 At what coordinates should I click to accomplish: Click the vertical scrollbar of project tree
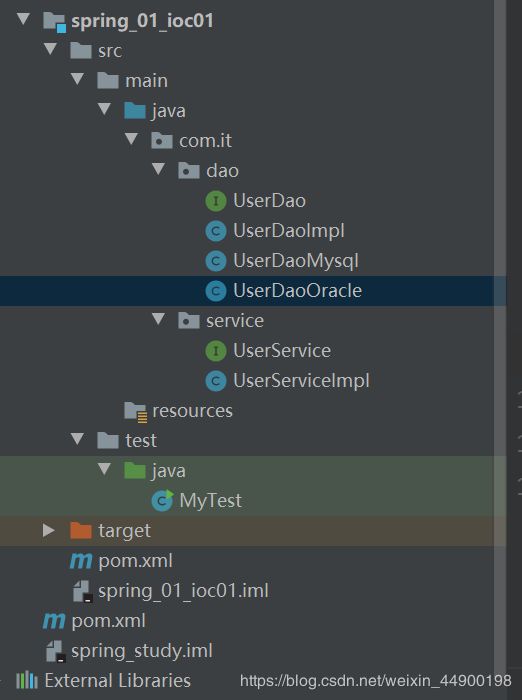(500, 339)
